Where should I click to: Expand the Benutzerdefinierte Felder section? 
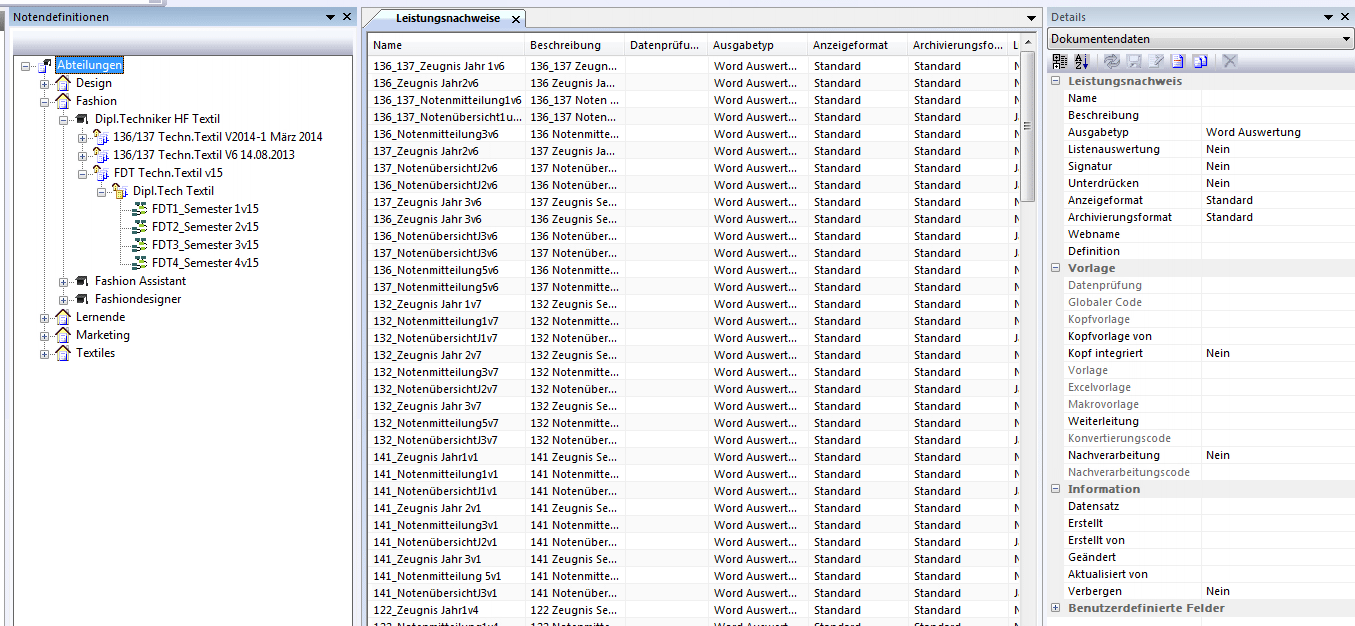pos(1055,608)
